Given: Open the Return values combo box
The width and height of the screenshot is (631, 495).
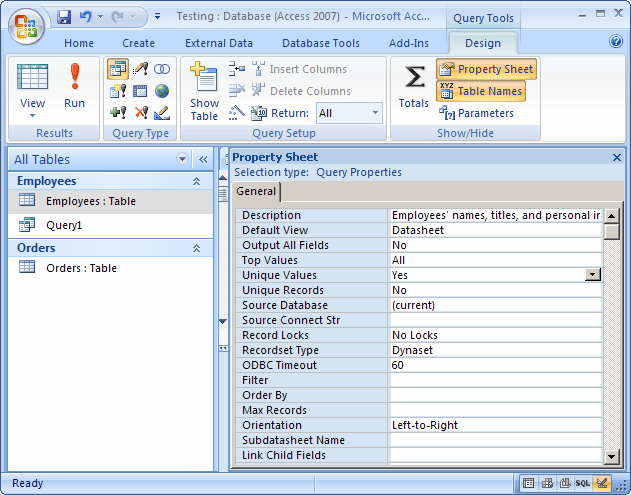Looking at the screenshot, I should point(349,113).
